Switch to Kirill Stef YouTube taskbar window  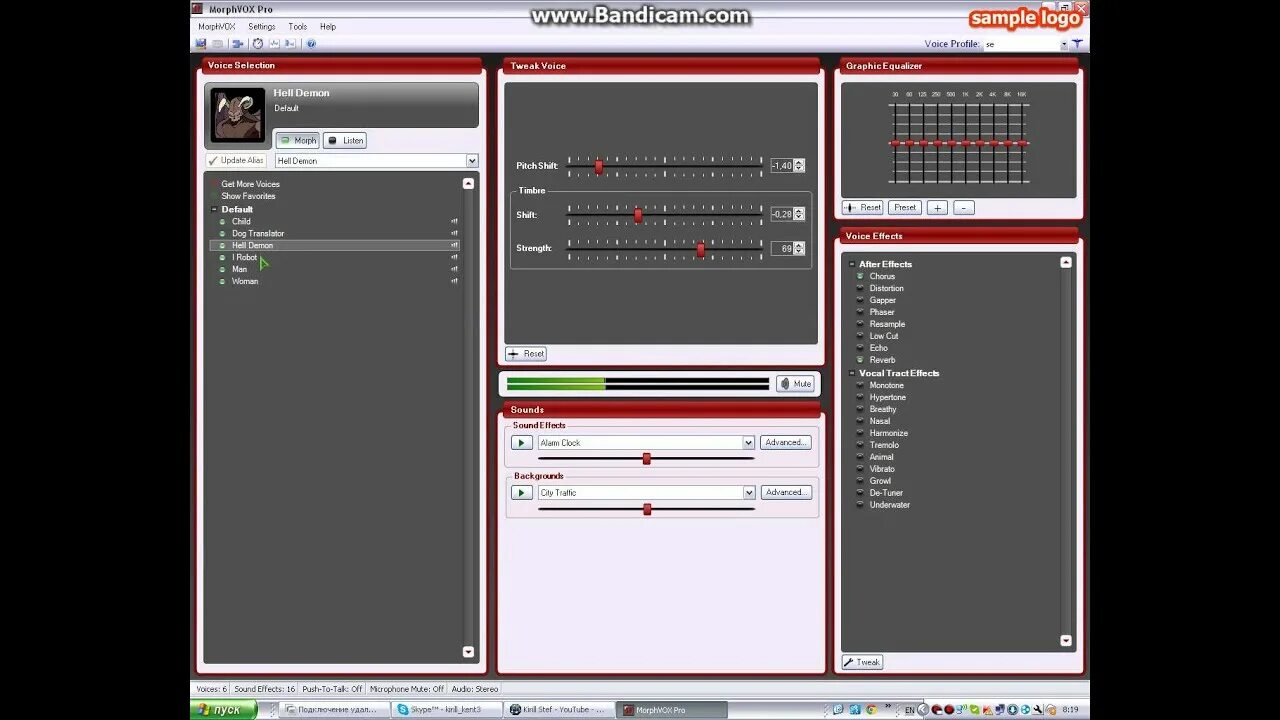pyautogui.click(x=558, y=710)
